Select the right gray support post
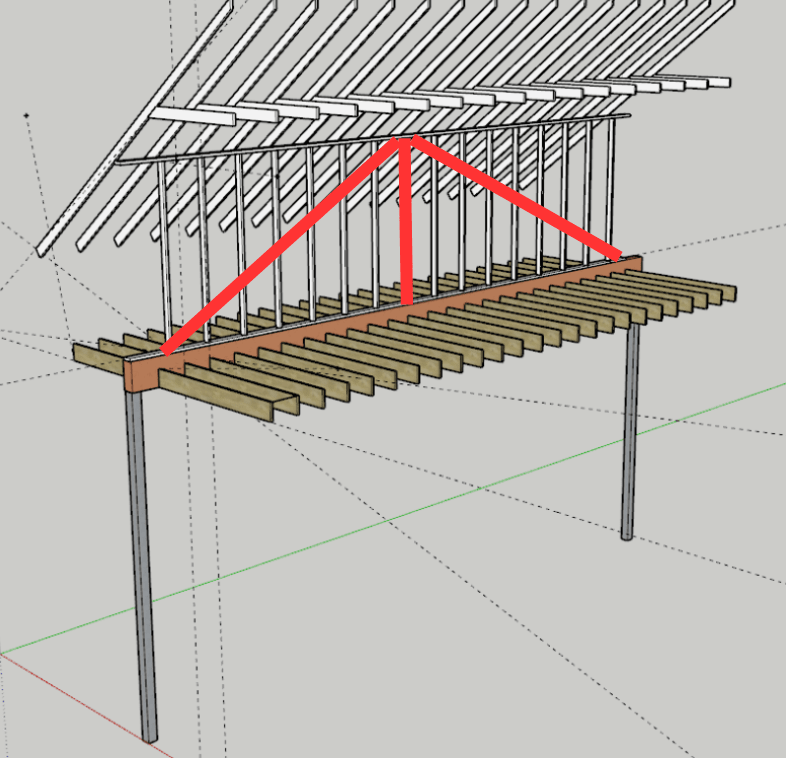Image resolution: width=786 pixels, height=758 pixels. point(630,431)
